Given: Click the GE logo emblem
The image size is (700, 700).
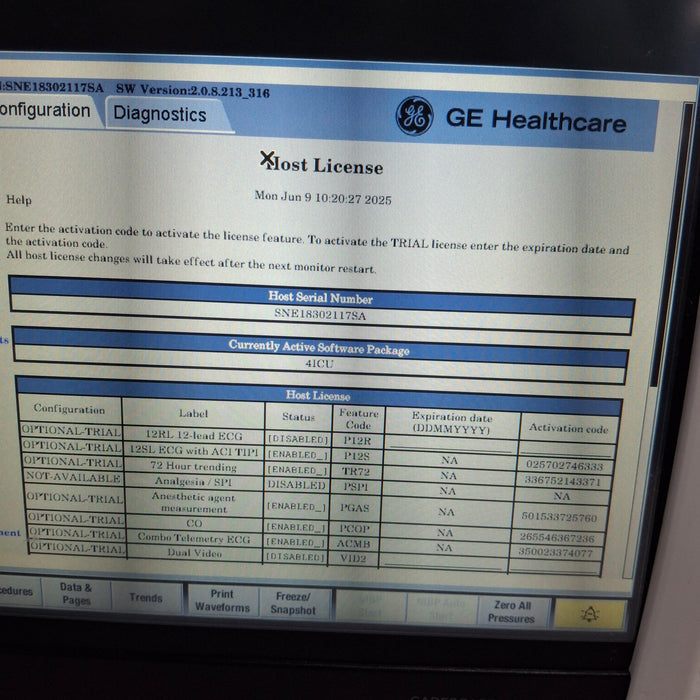Looking at the screenshot, I should [414, 116].
